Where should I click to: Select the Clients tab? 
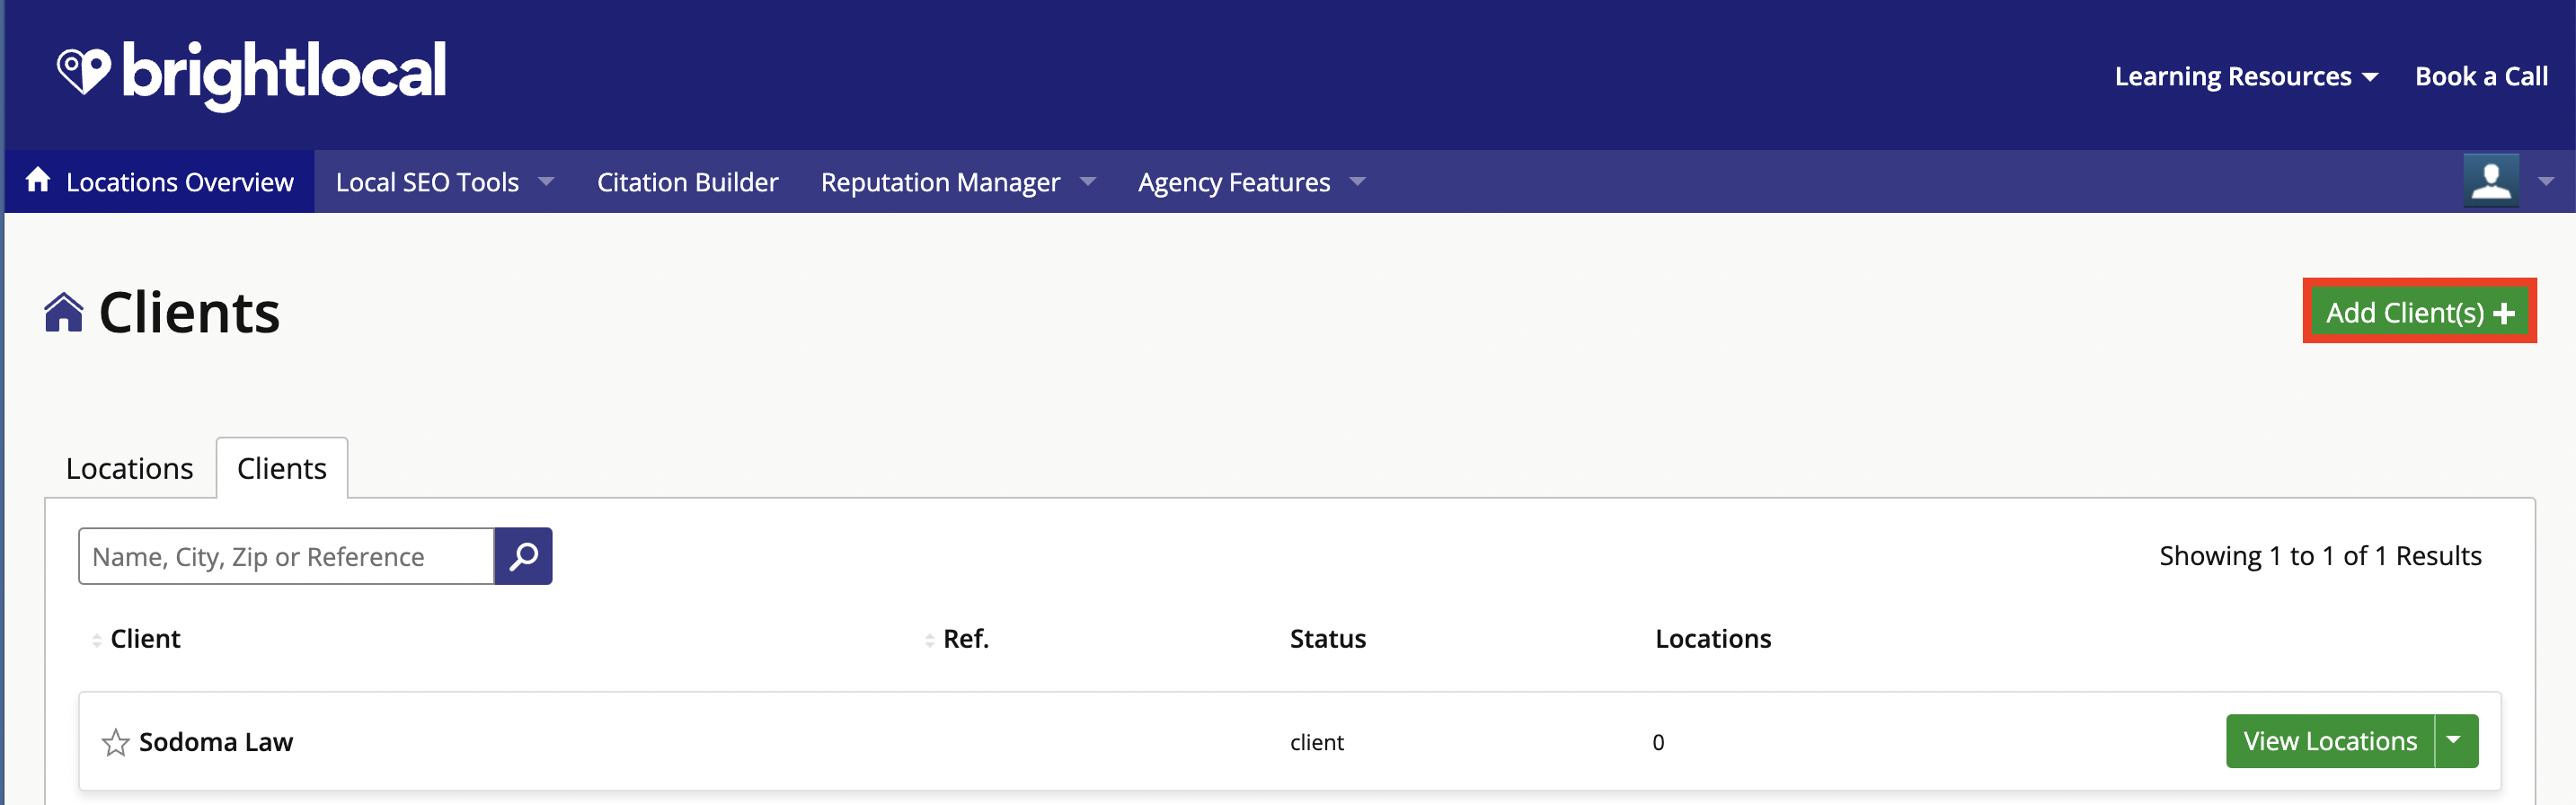point(282,468)
